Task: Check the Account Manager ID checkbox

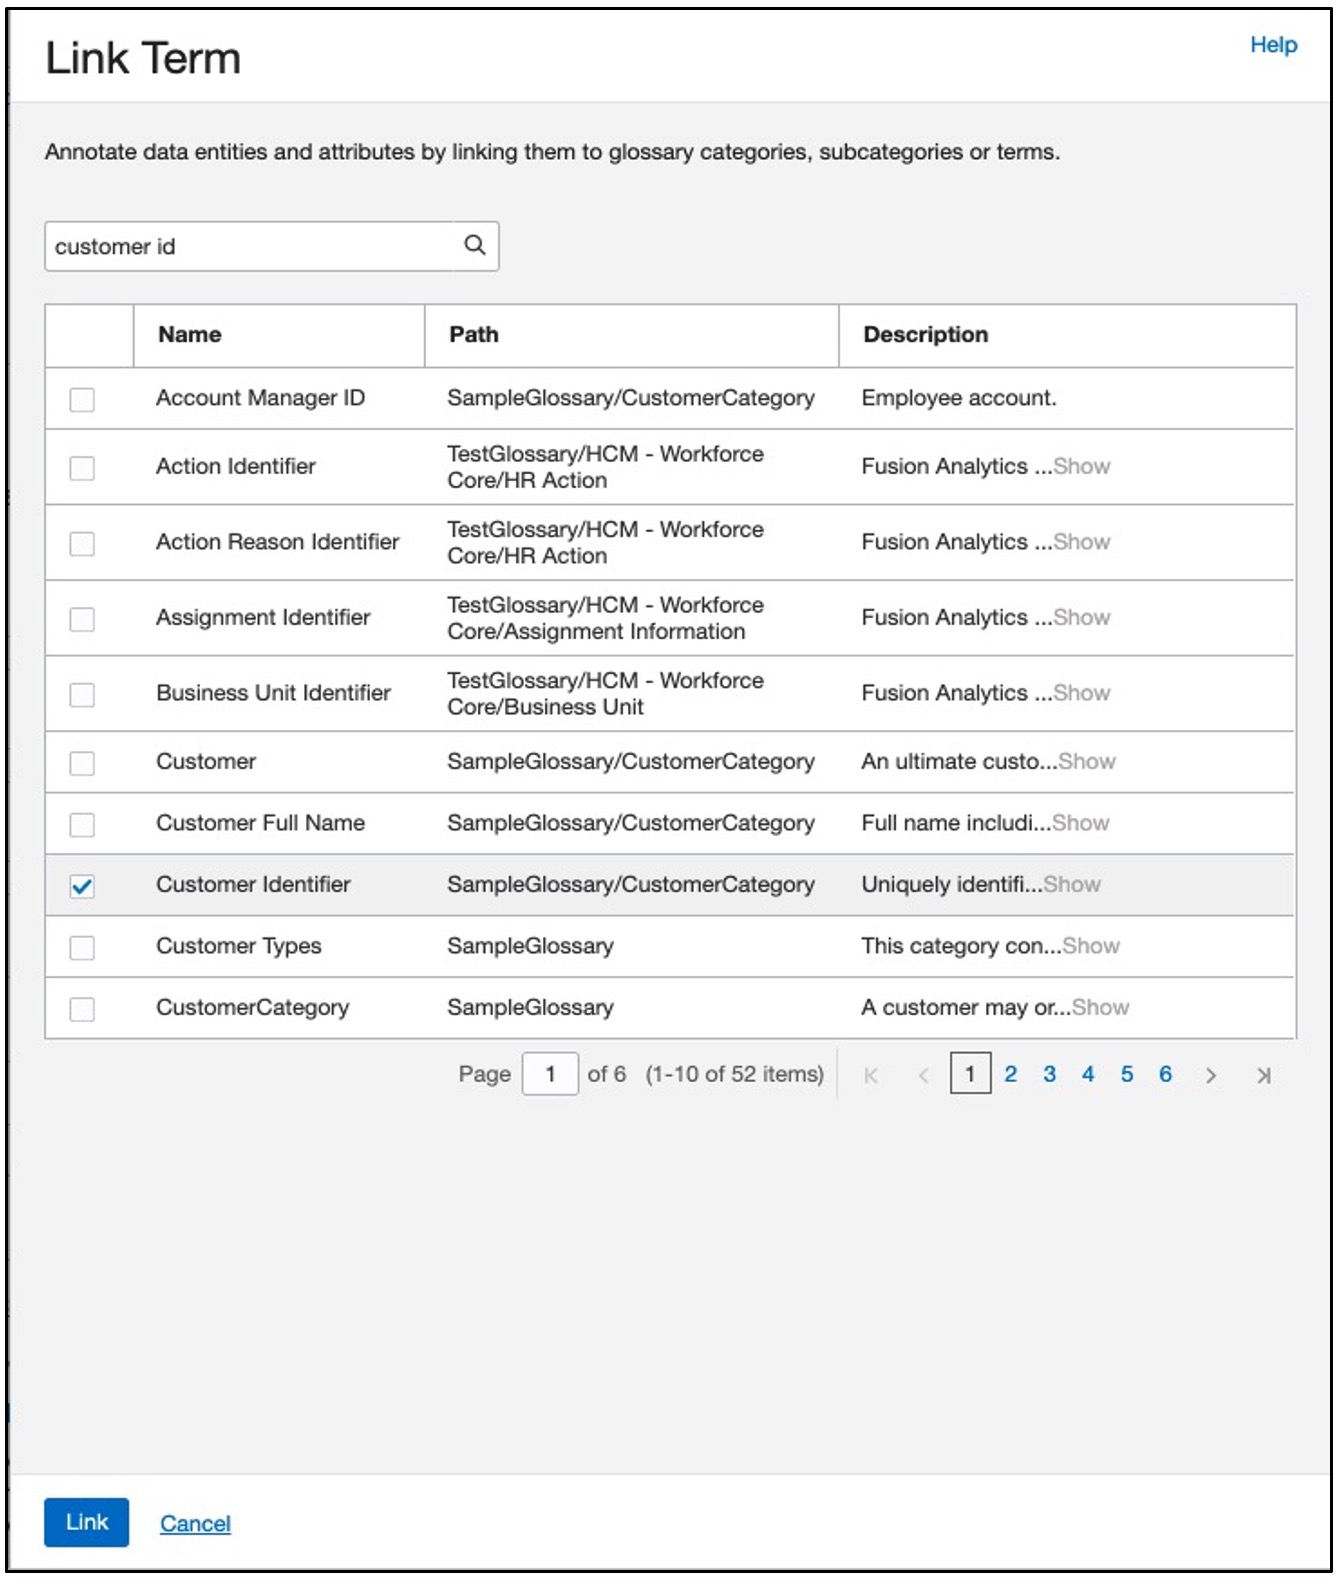Action: (x=82, y=399)
